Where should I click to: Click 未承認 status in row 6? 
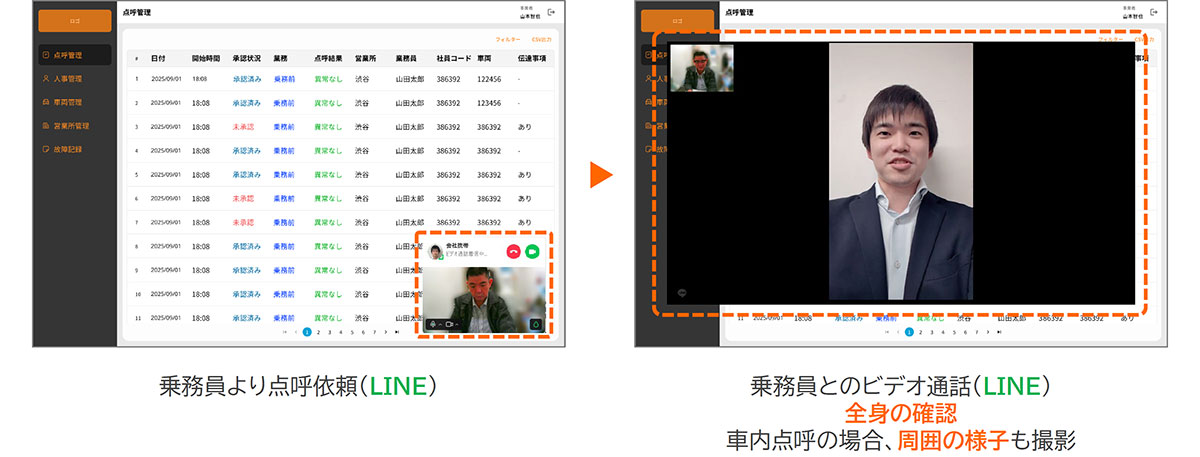point(243,199)
